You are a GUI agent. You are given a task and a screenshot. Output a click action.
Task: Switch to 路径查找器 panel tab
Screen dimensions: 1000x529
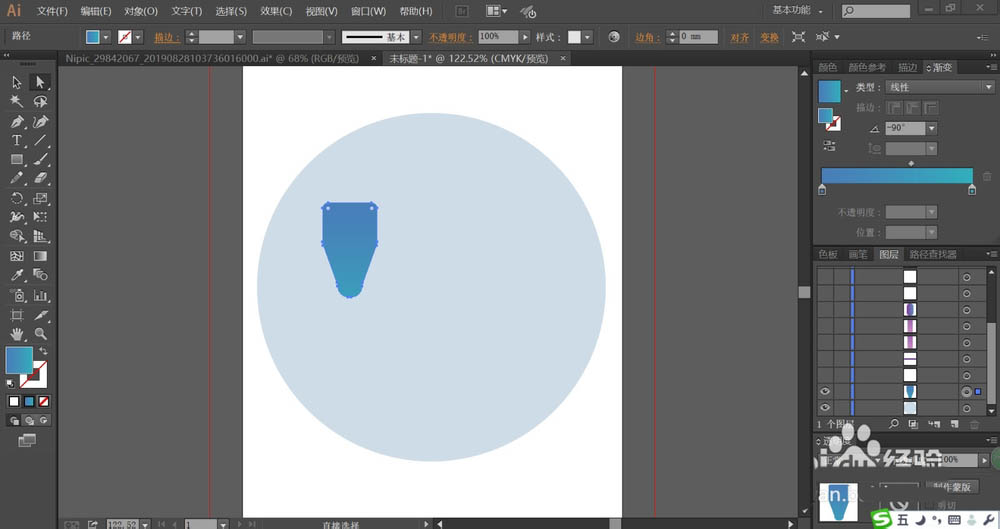pos(932,254)
